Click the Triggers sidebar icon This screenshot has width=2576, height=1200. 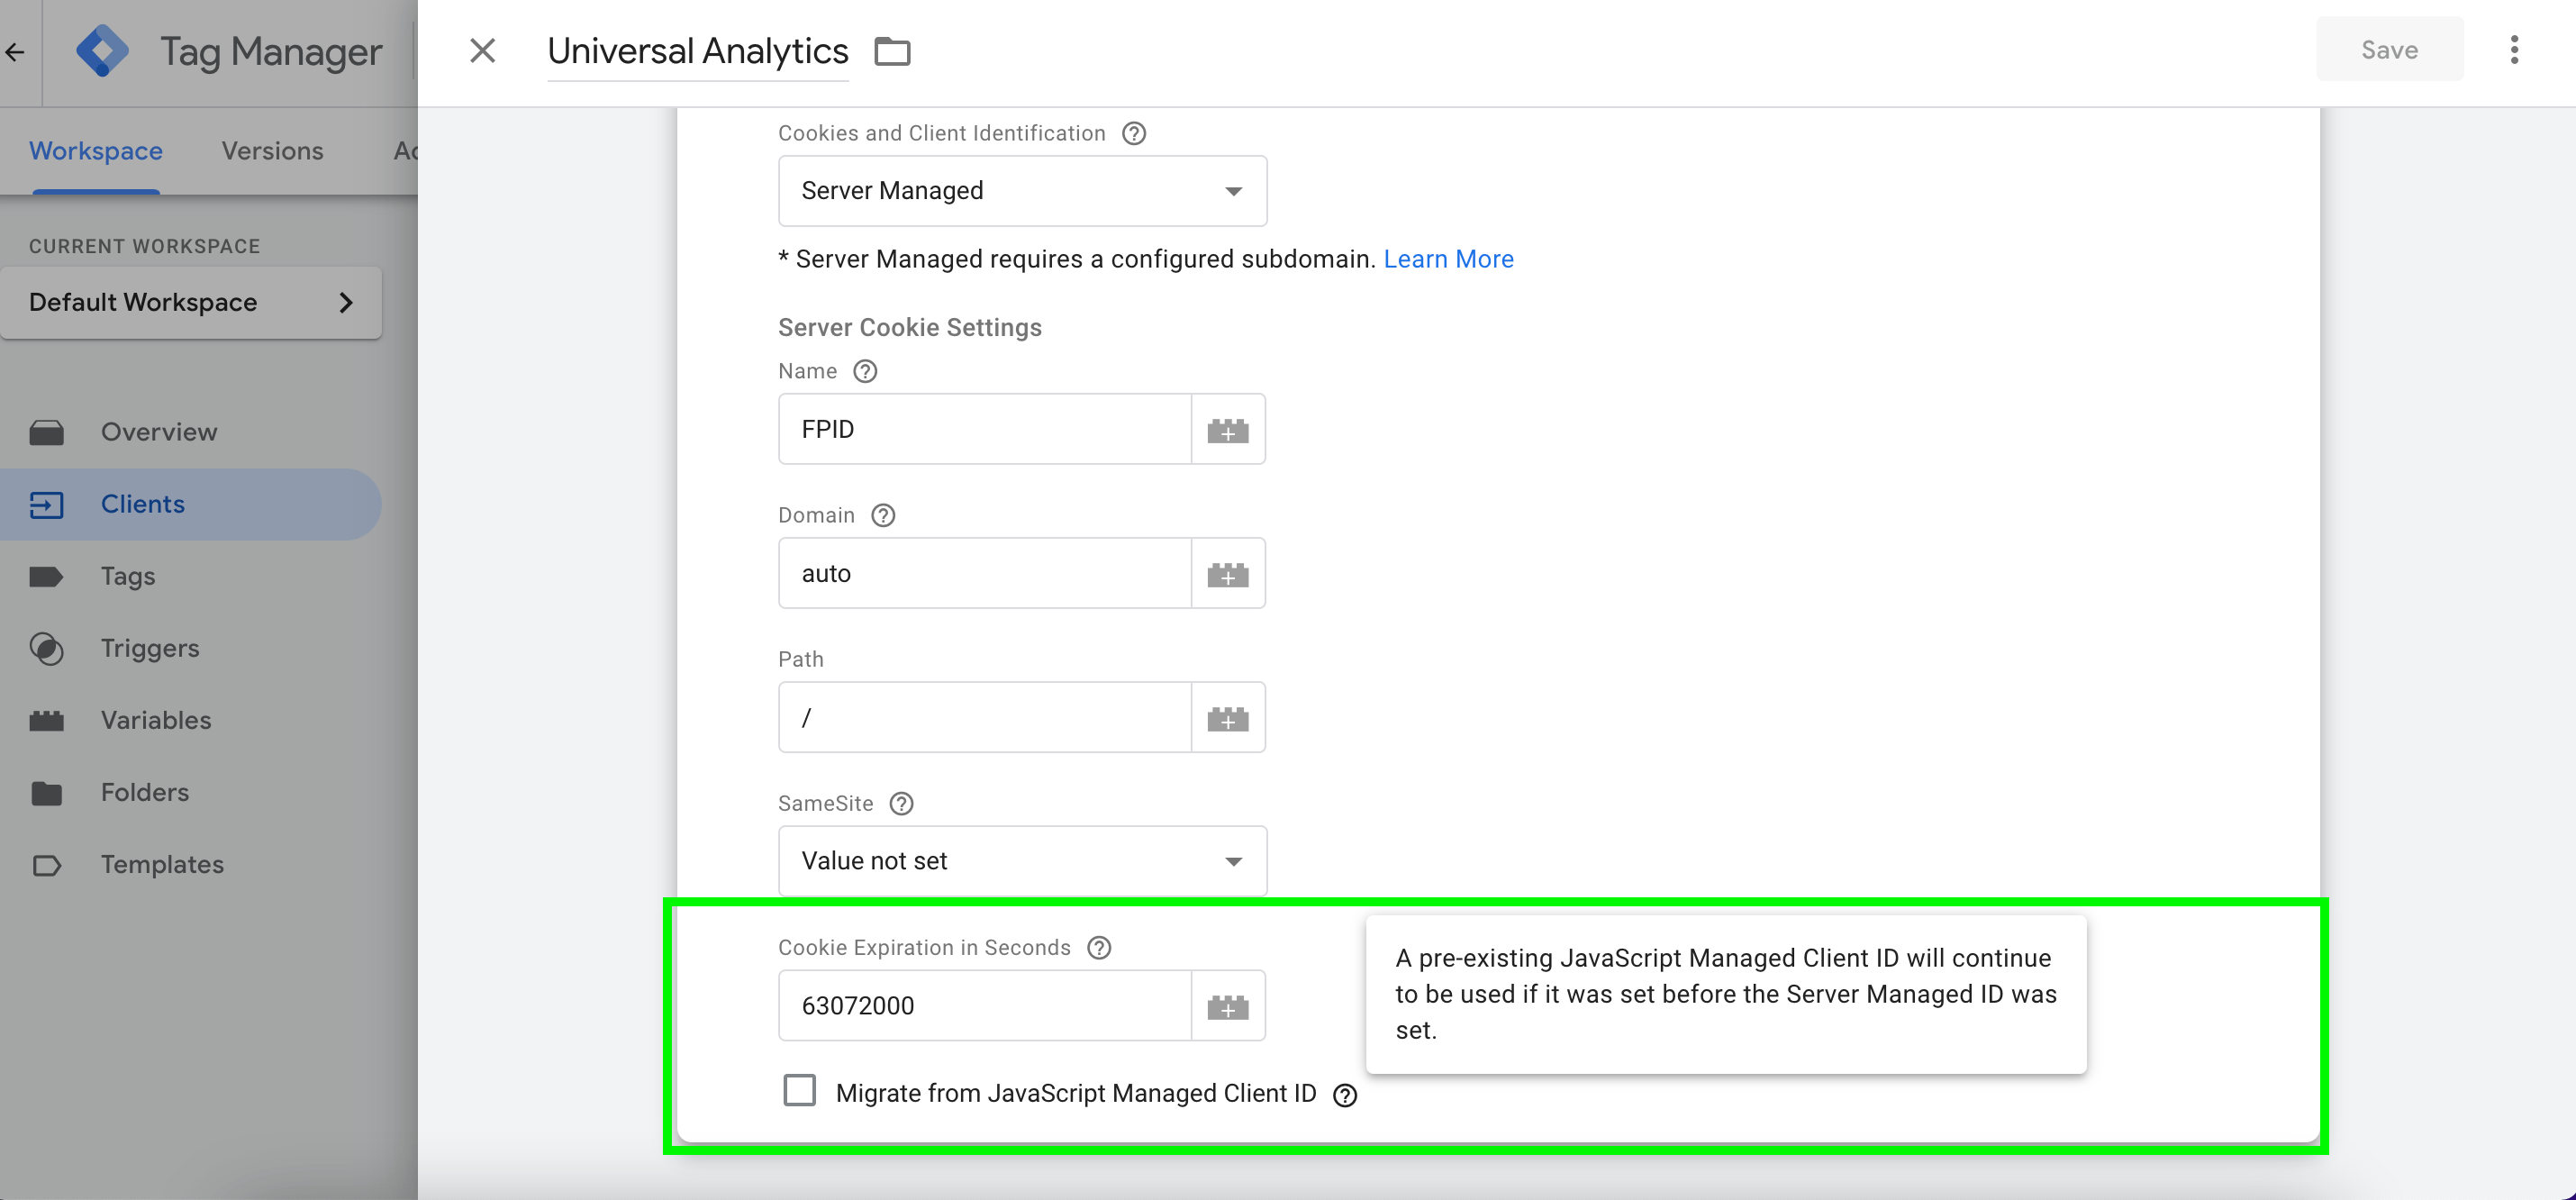46,648
